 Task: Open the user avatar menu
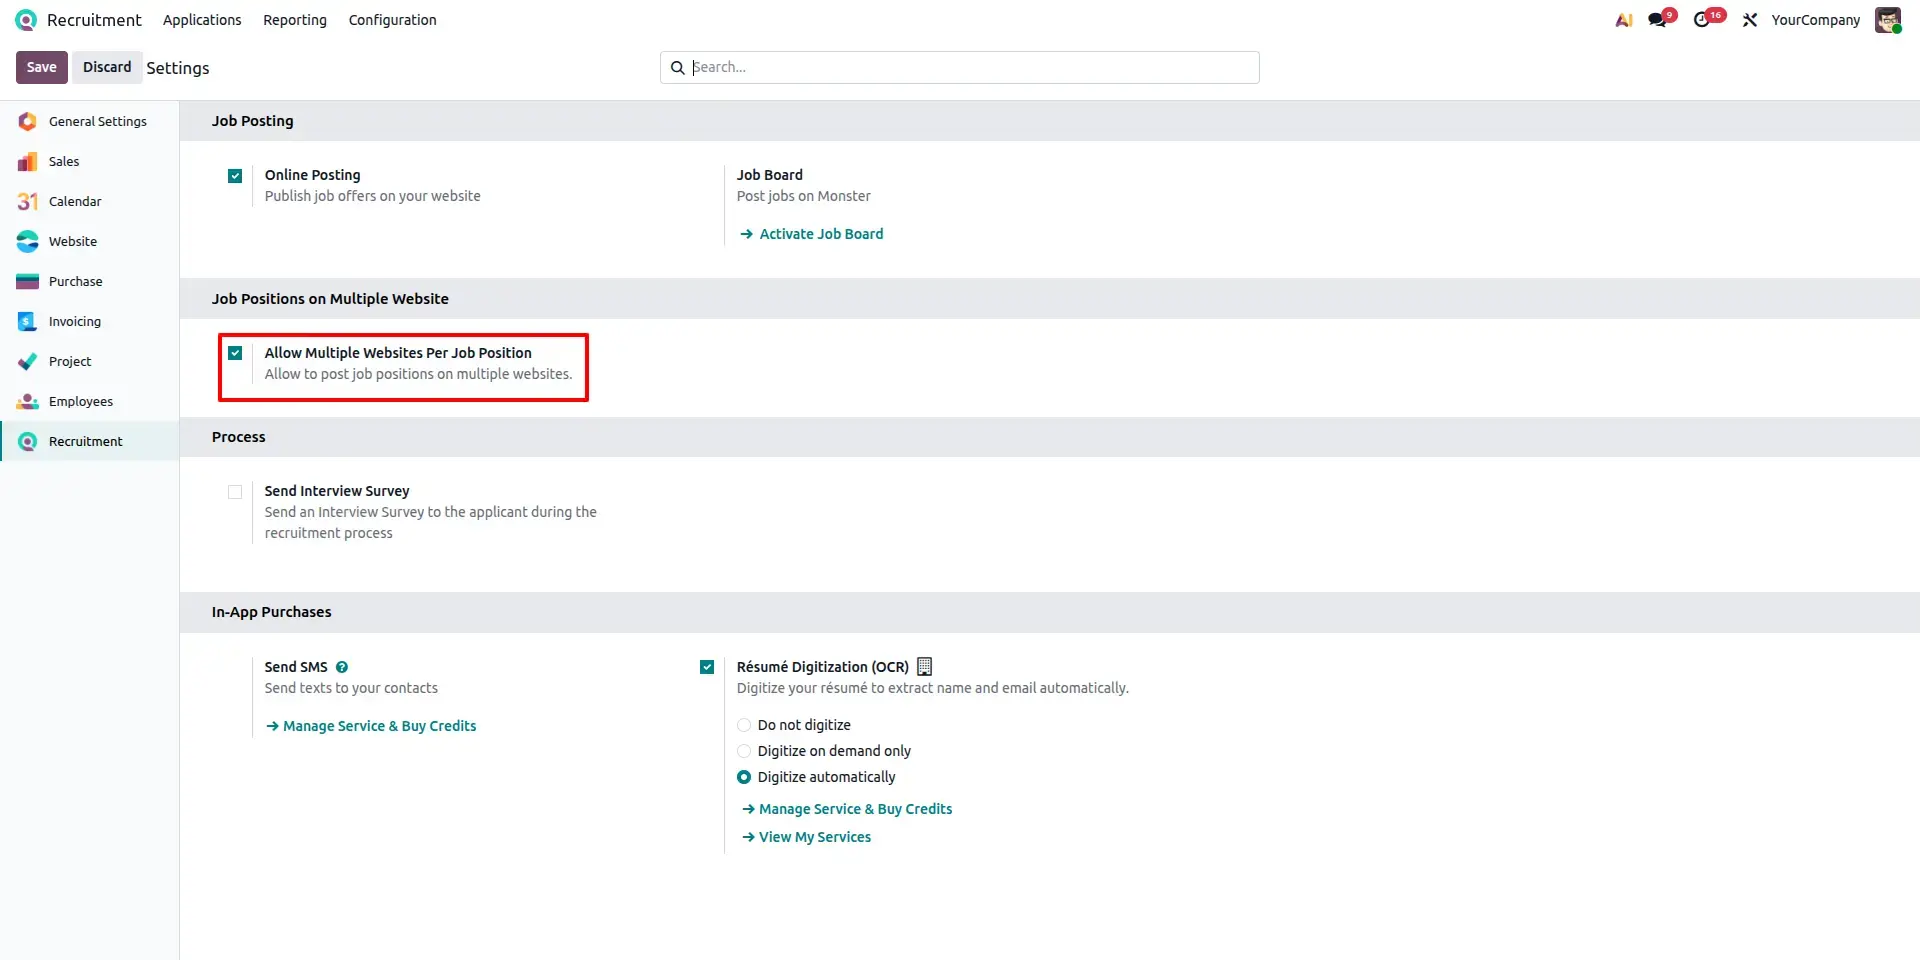coord(1888,20)
